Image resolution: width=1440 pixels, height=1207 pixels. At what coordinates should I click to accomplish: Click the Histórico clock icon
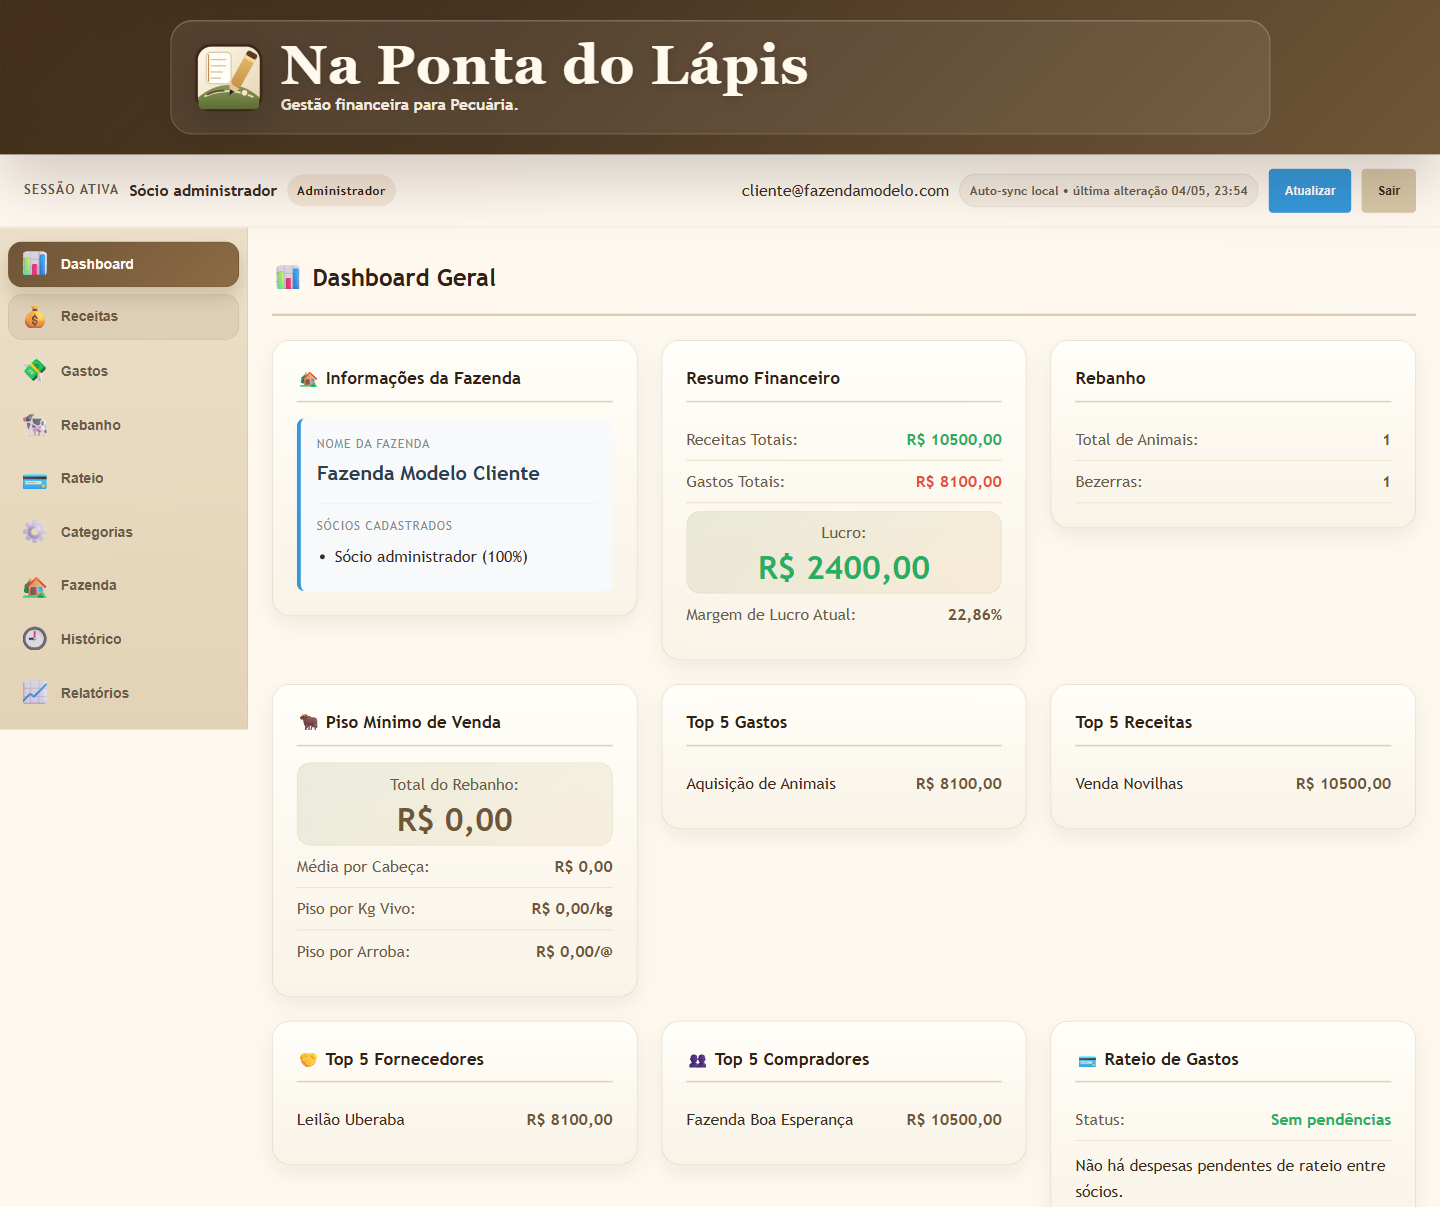[x=35, y=639]
